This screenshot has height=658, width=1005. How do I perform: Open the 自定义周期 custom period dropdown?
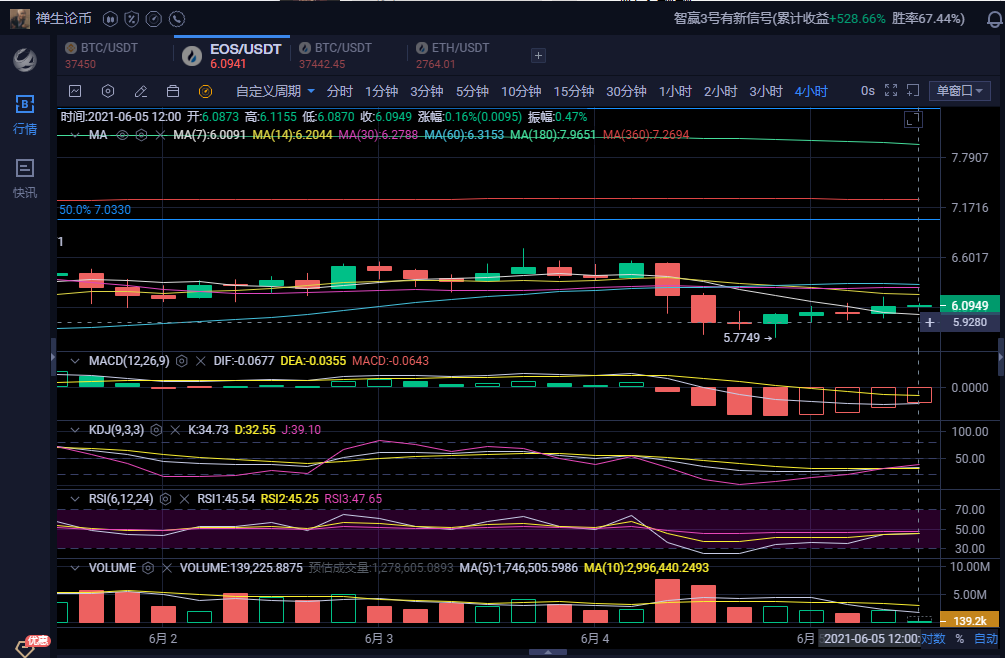(x=275, y=91)
